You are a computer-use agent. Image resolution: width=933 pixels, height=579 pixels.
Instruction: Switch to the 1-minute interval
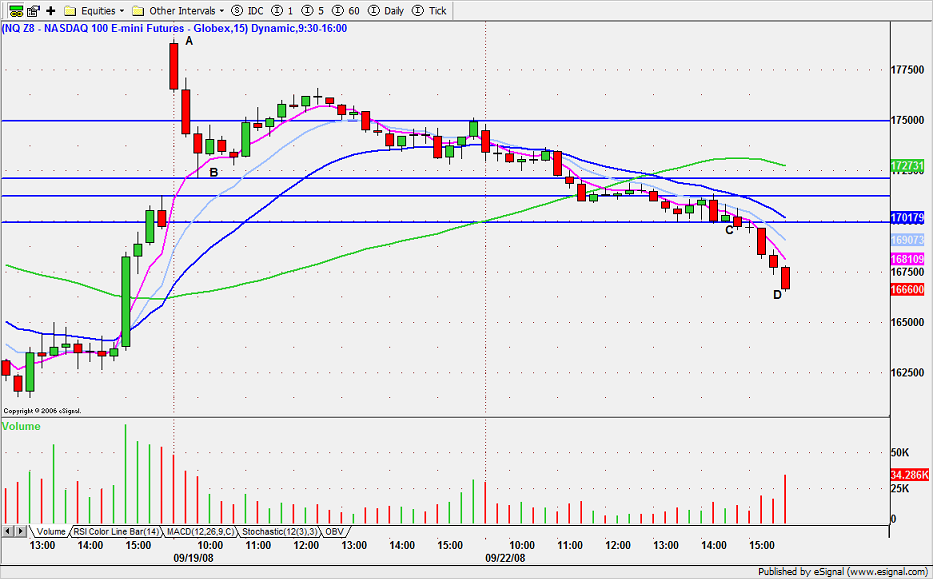[283, 11]
